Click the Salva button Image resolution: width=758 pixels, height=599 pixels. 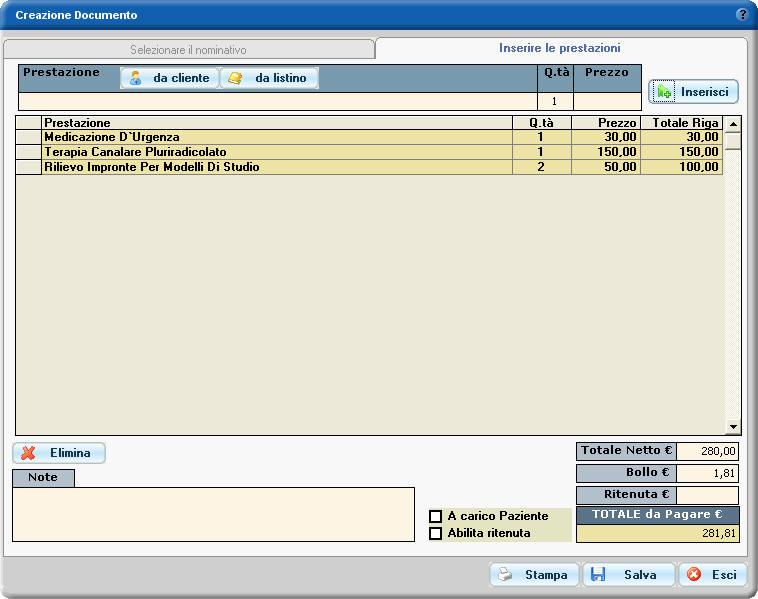628,575
